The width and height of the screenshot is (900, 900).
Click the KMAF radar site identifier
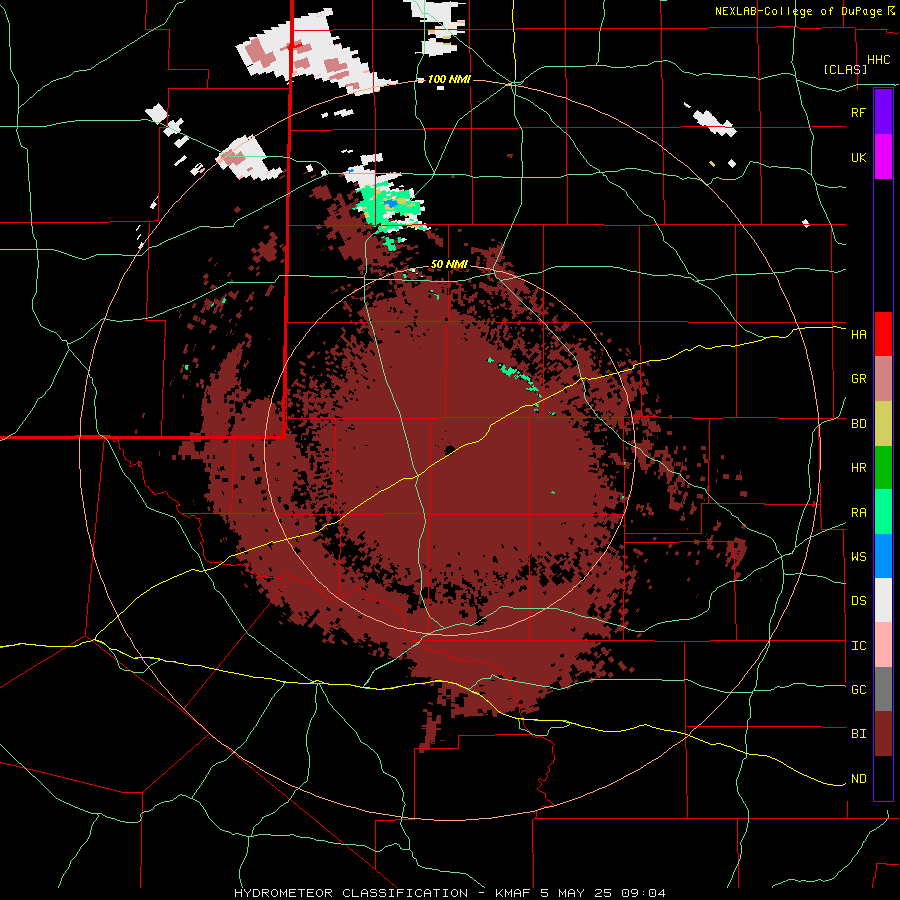tap(514, 893)
